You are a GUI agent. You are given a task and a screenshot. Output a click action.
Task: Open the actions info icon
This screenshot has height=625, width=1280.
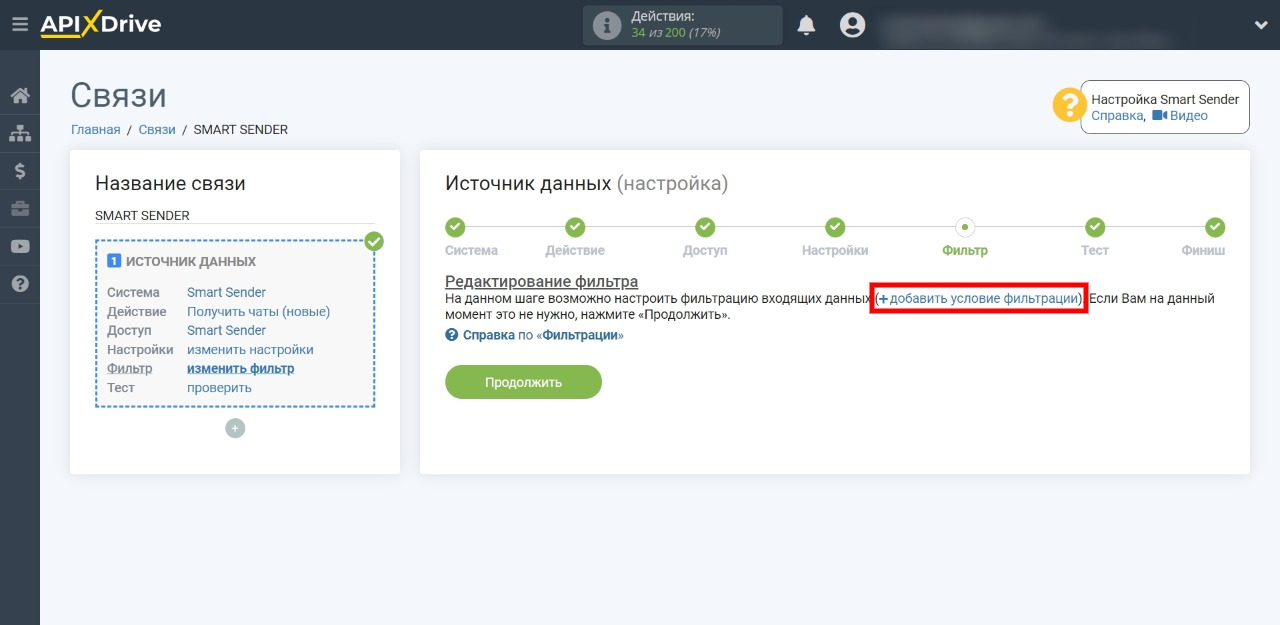click(607, 25)
